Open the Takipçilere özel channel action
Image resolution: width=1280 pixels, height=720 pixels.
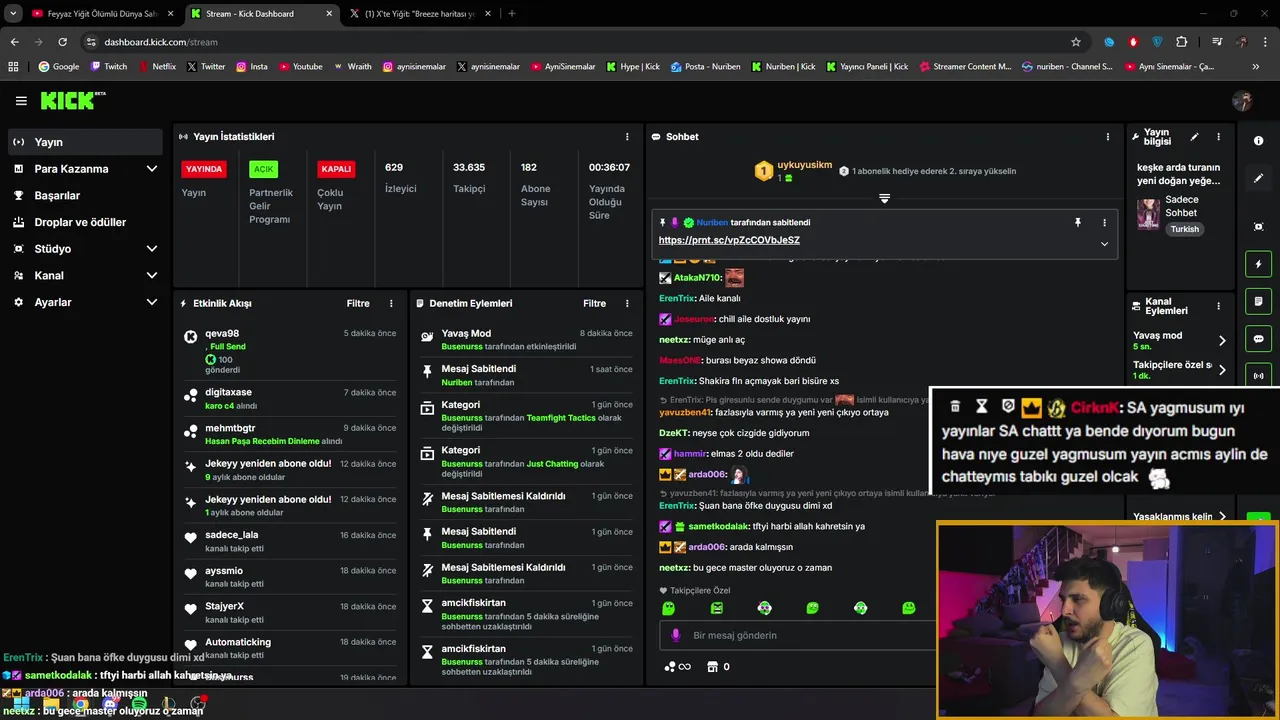pos(1180,369)
